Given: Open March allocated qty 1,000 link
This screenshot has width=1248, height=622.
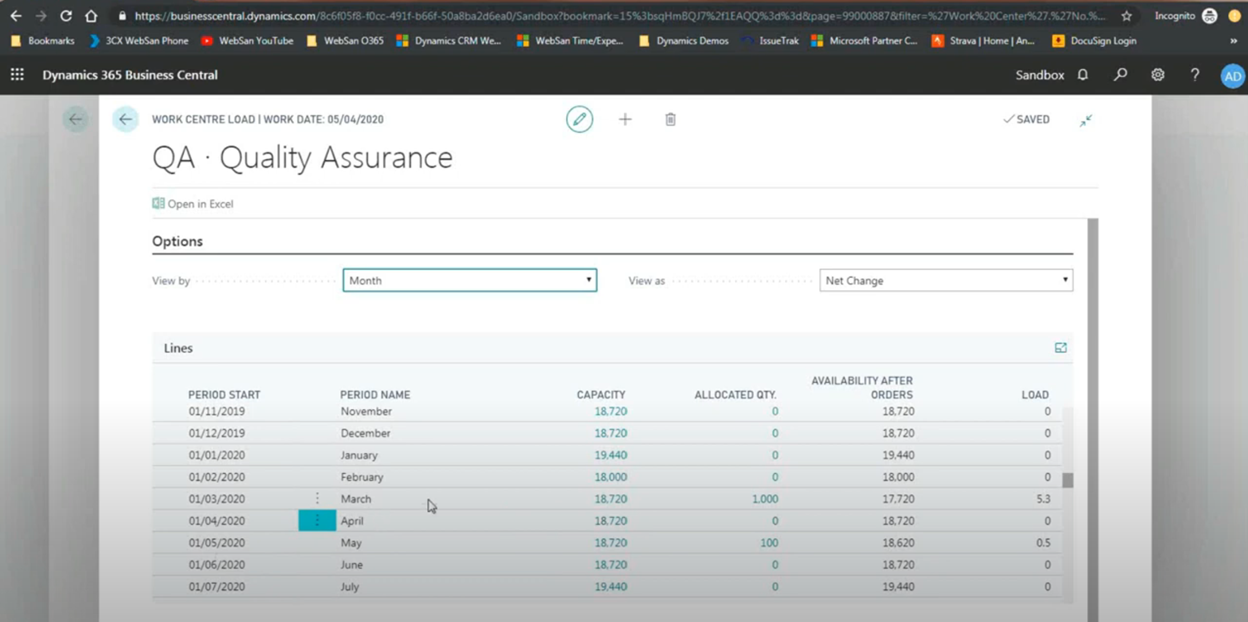Looking at the screenshot, I should (x=765, y=499).
